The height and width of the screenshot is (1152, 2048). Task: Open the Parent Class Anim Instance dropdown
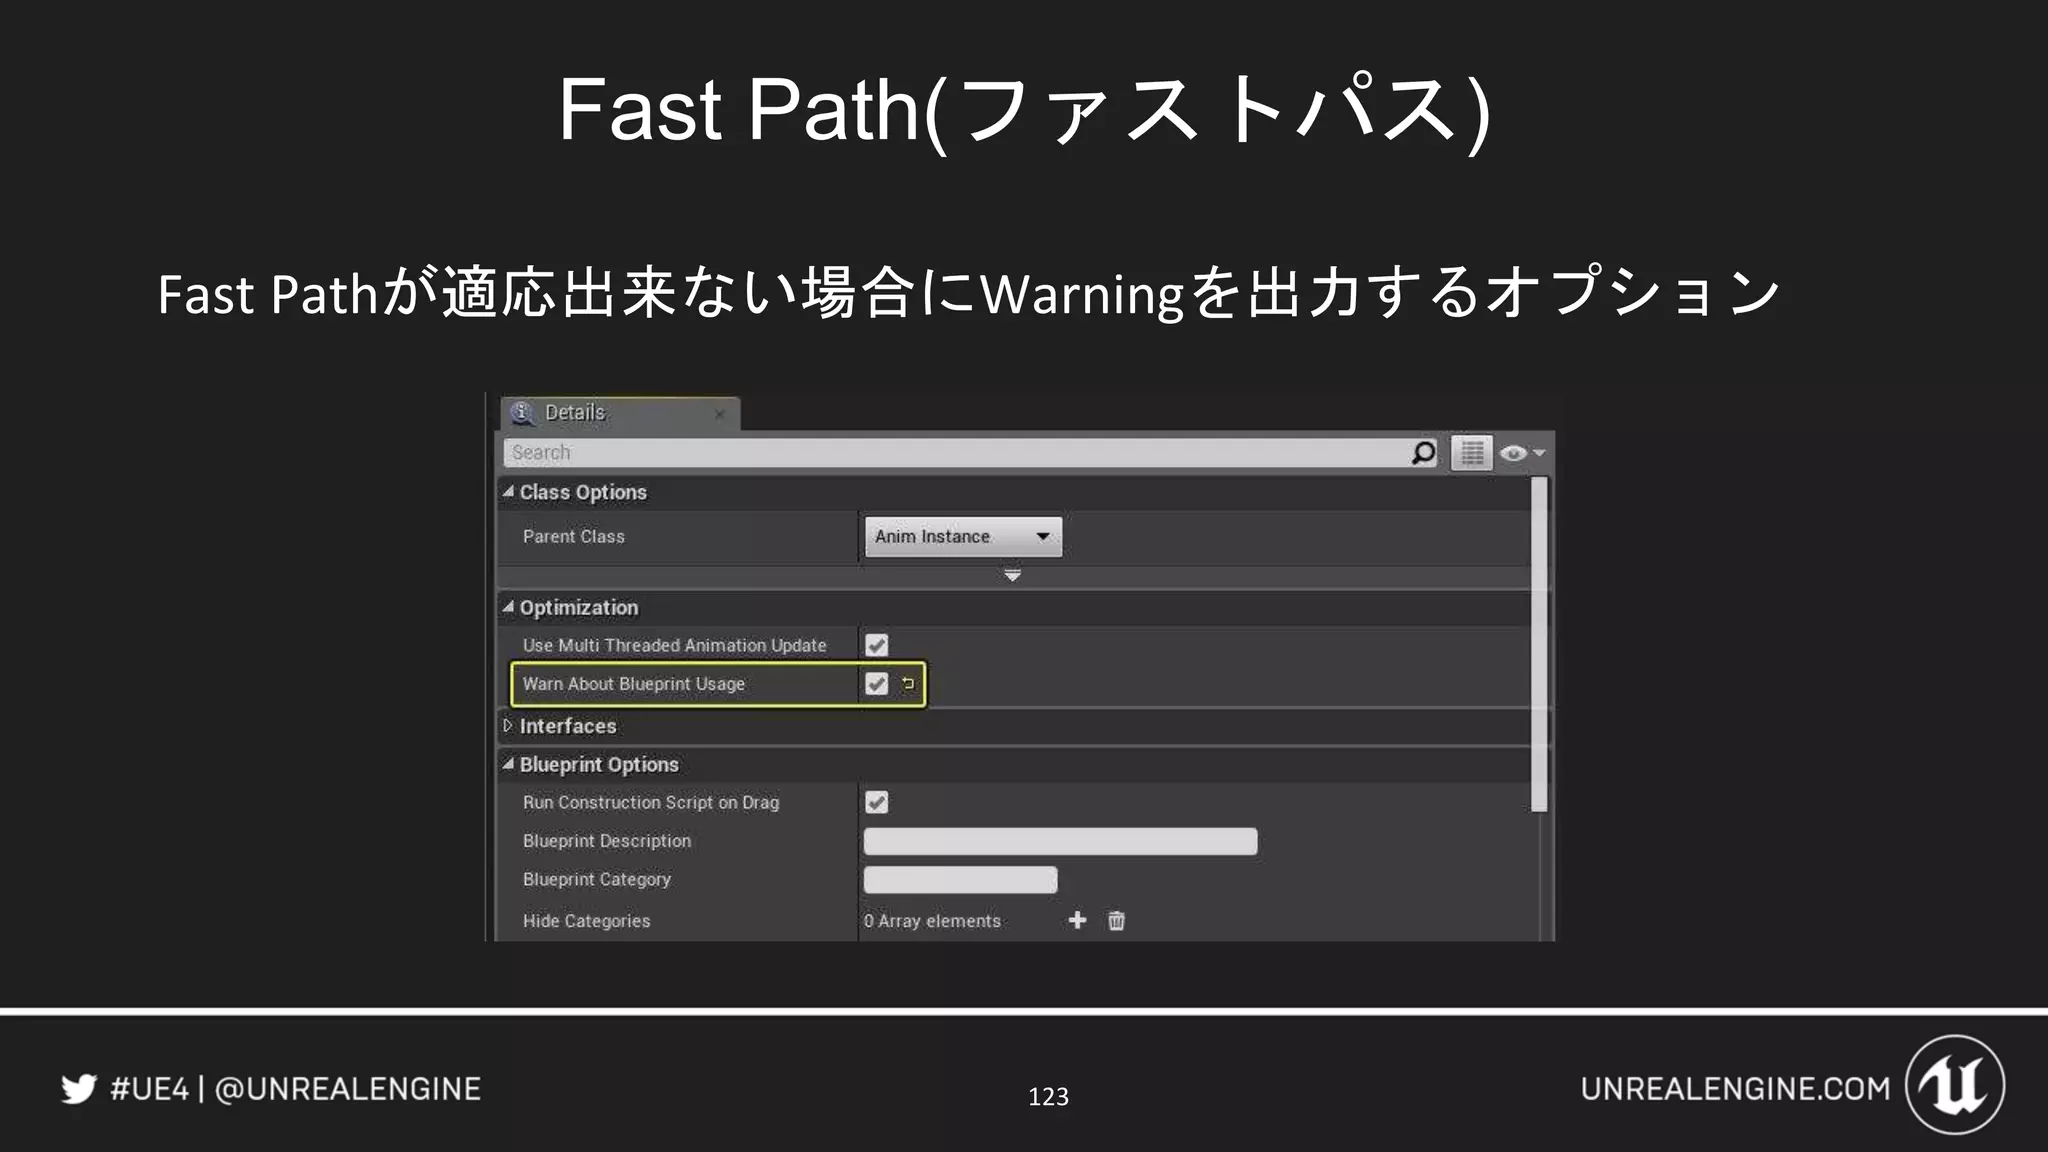(962, 536)
